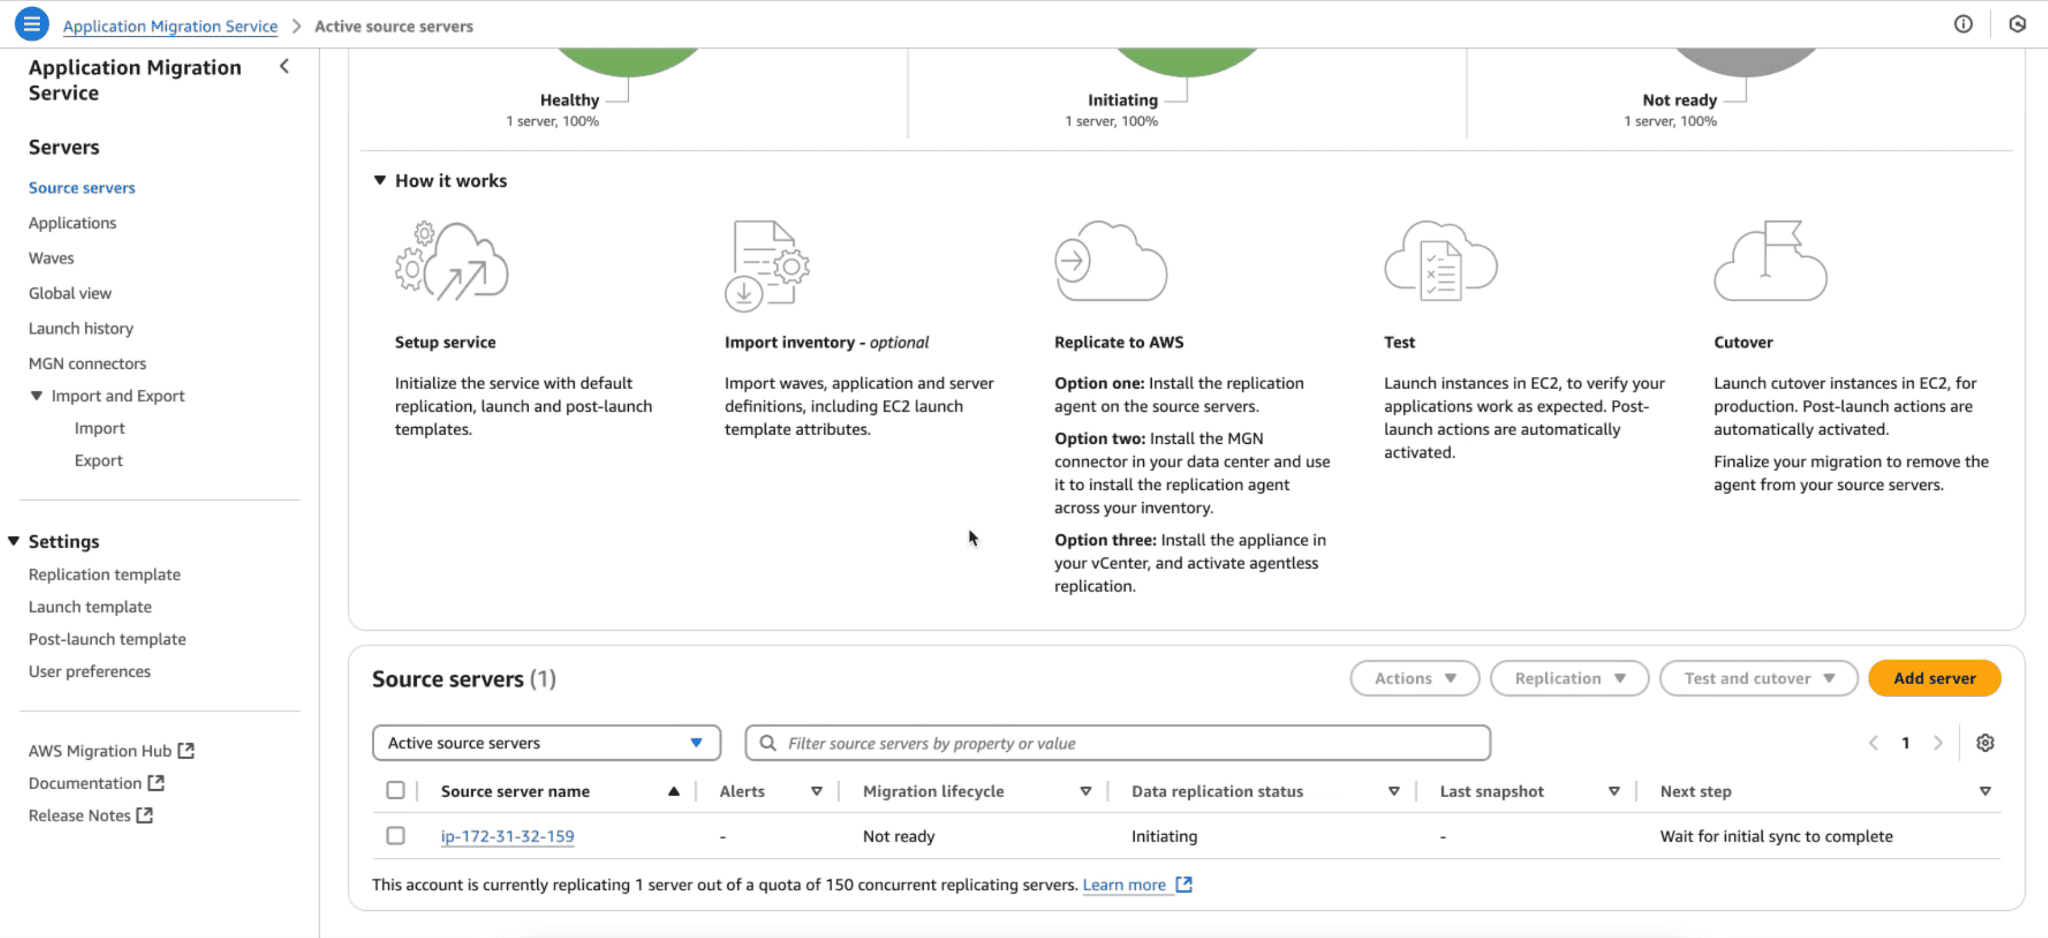Sort ascending by Source server name arrow
The height and width of the screenshot is (938, 2048).
tap(674, 791)
